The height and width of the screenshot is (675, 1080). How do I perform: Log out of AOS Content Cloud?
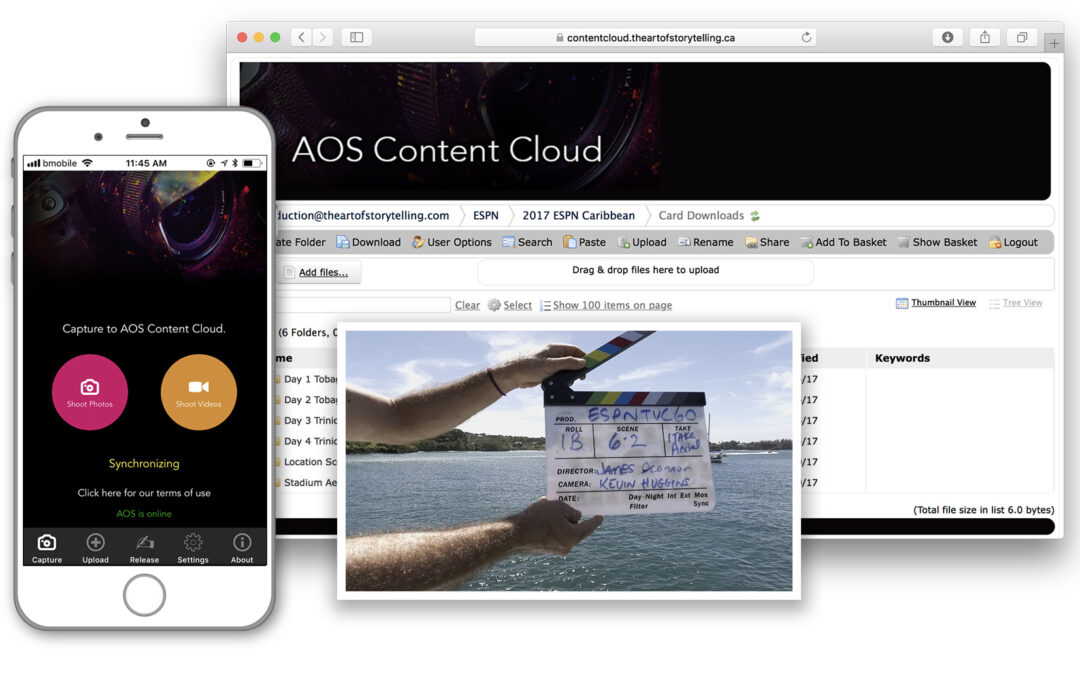coord(1013,242)
